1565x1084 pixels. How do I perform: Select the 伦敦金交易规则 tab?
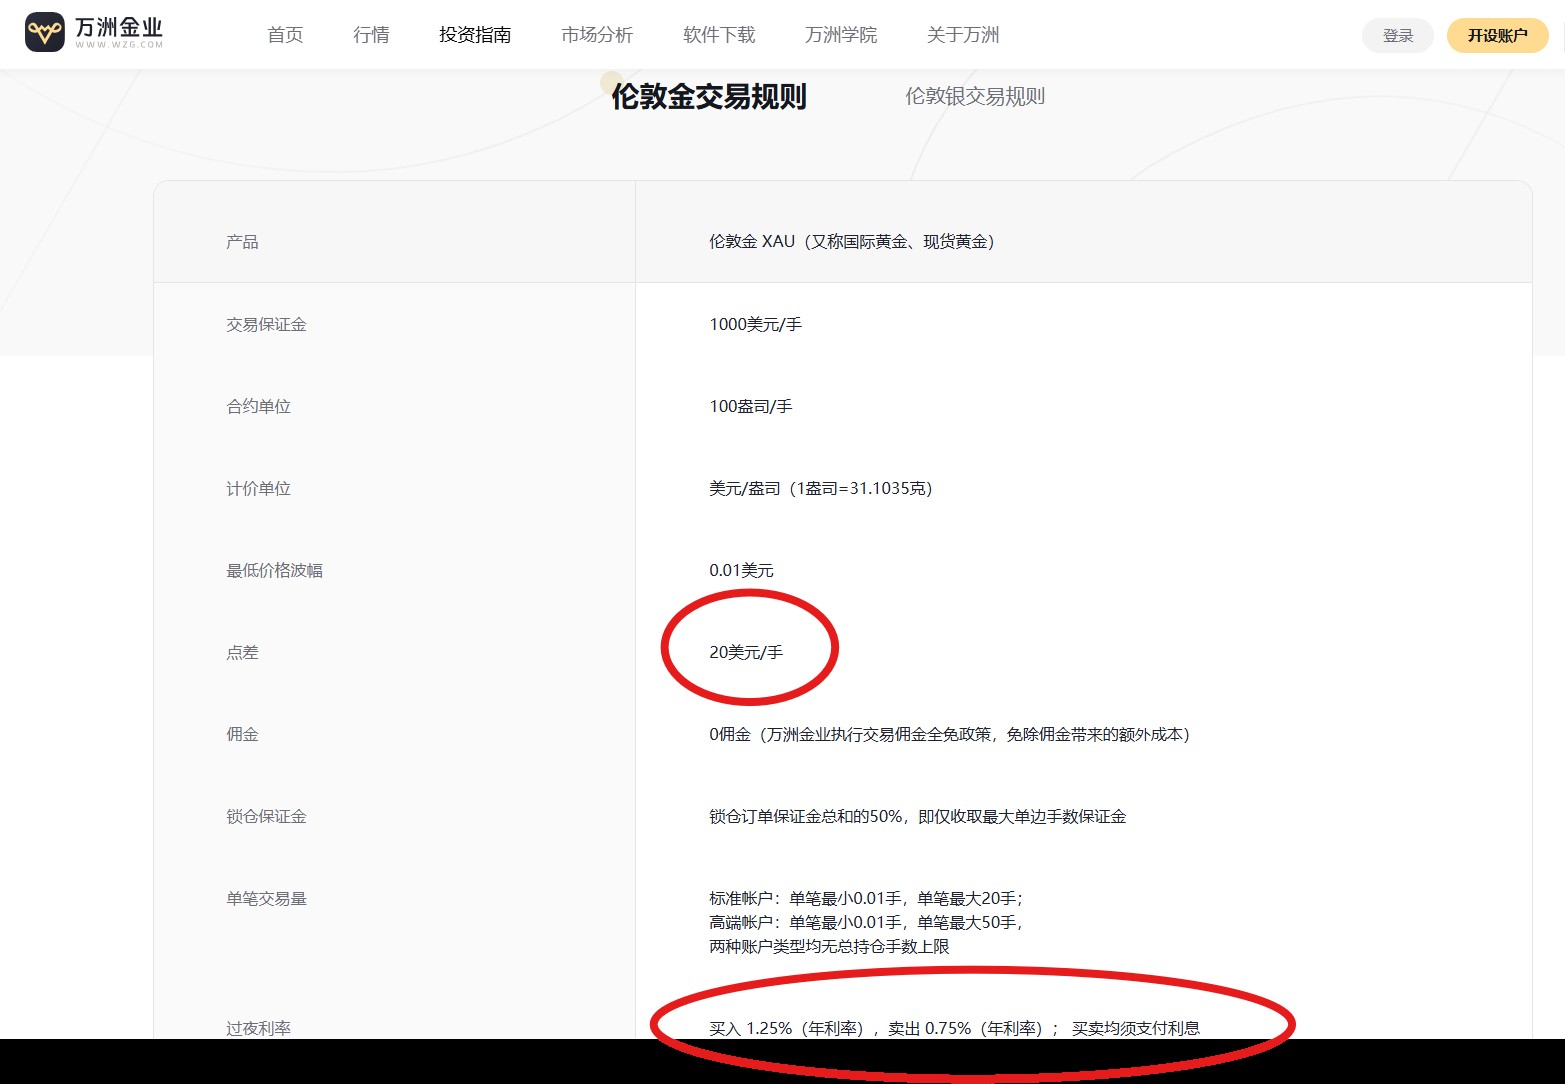coord(709,97)
